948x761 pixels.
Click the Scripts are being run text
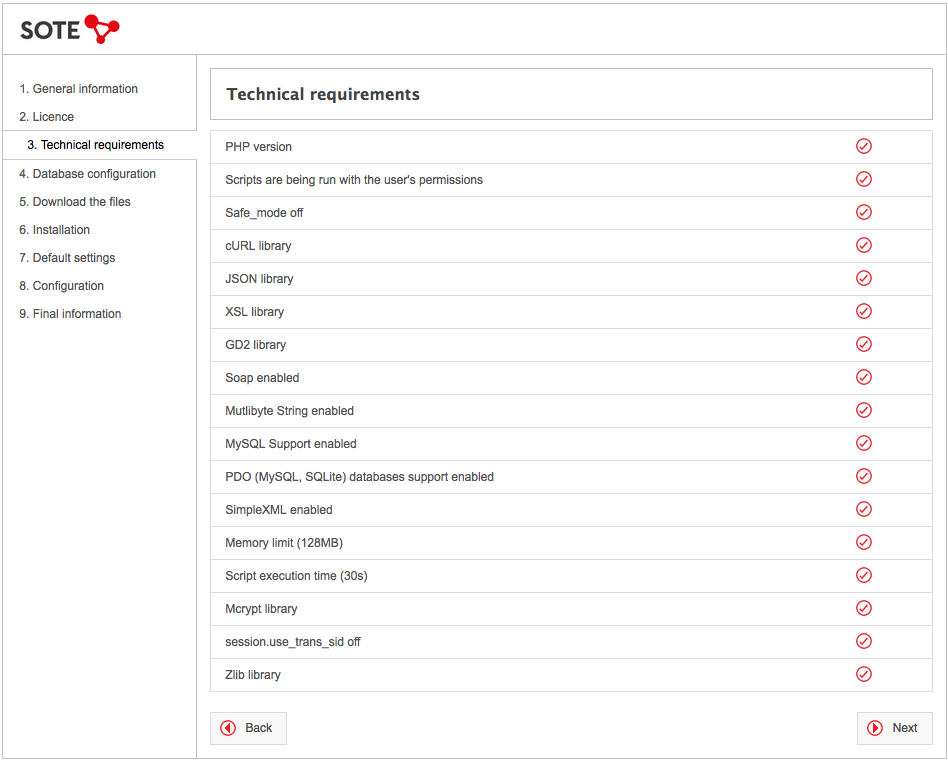(x=354, y=180)
